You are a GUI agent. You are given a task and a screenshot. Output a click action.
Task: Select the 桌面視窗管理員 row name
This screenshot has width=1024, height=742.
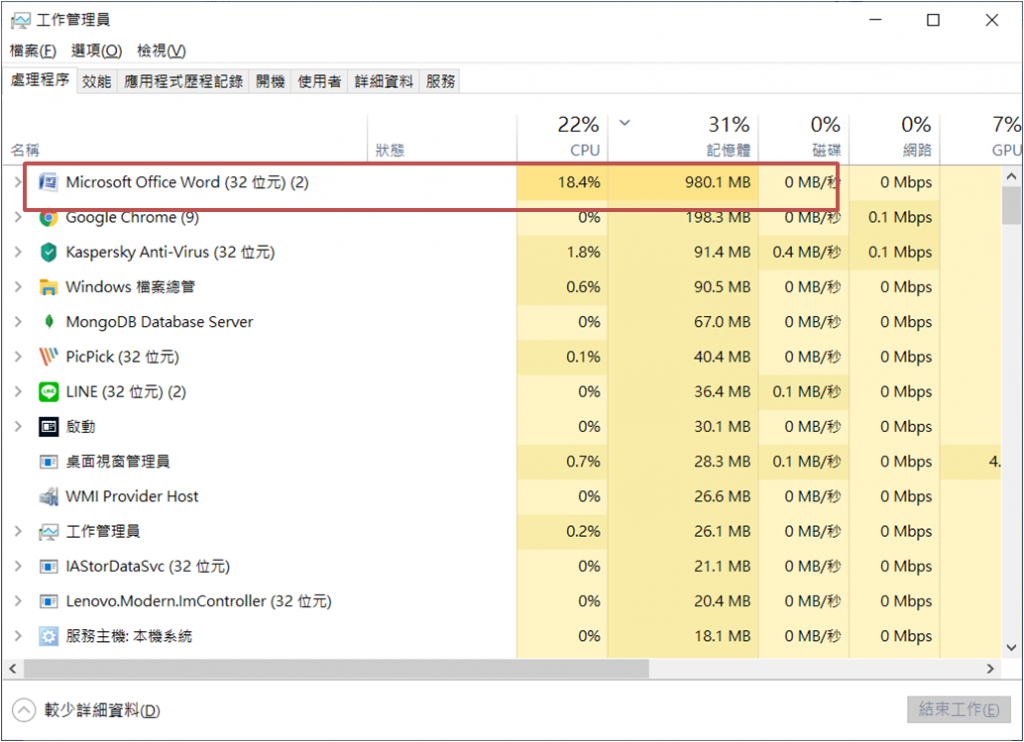118,462
